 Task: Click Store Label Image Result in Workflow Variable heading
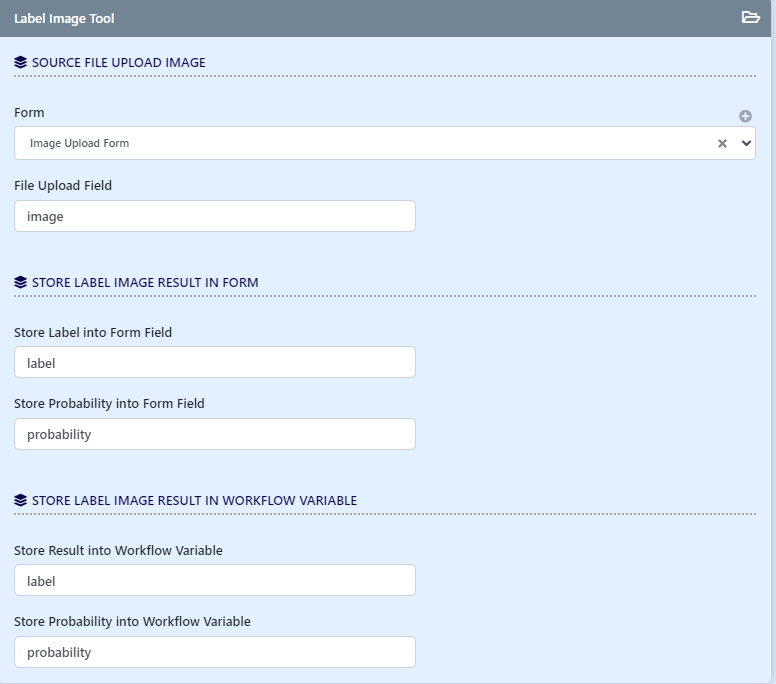(x=194, y=500)
